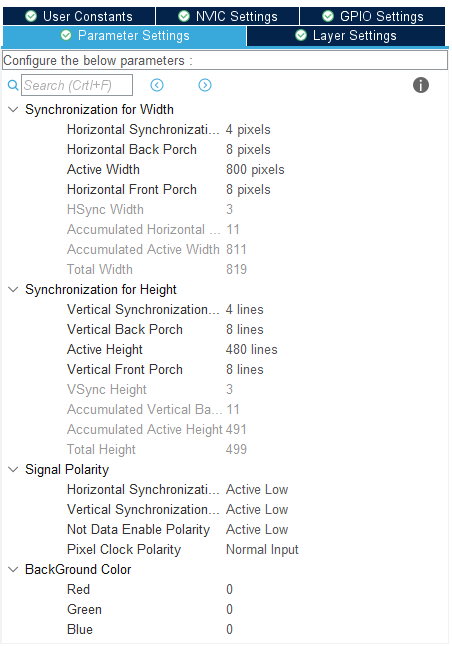Collapse Synchronization for Height section
The image size is (452, 647).
pos(13,290)
